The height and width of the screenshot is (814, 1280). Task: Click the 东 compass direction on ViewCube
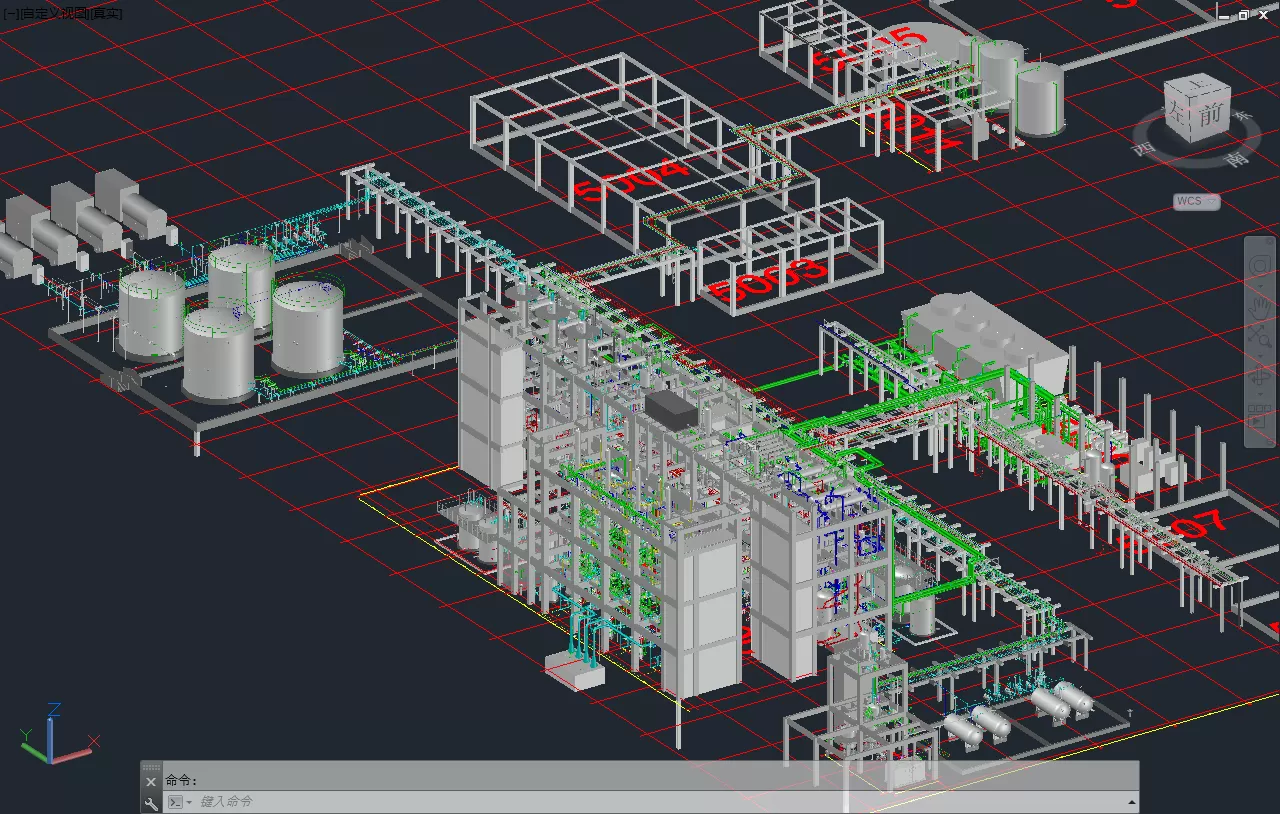pos(1244,117)
